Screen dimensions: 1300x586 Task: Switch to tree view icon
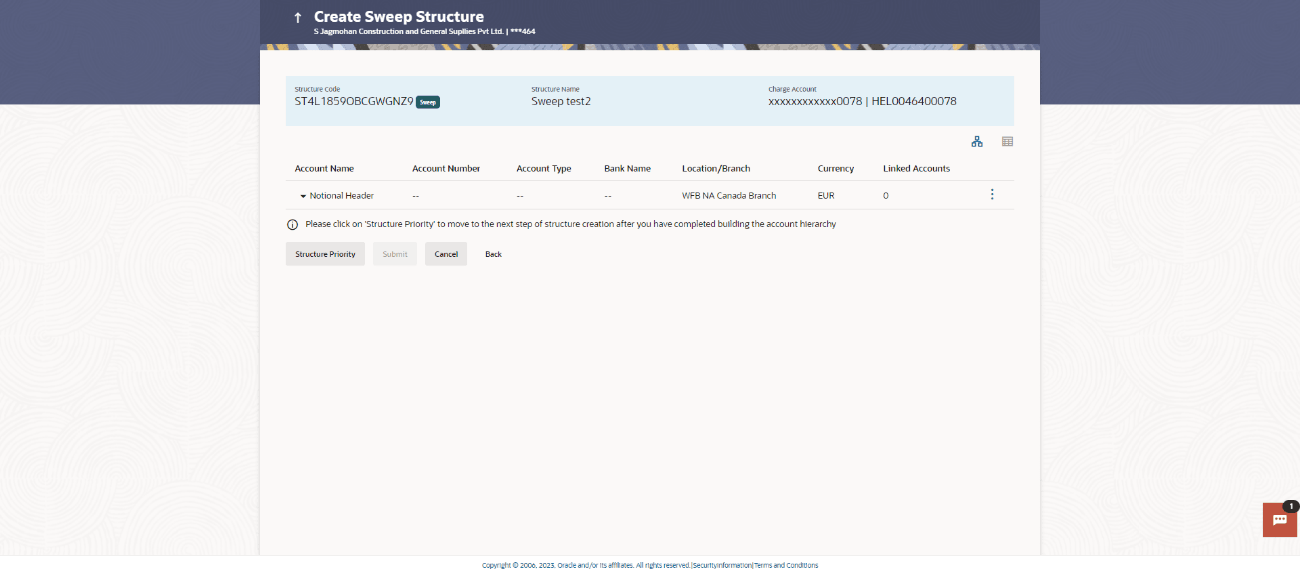[977, 142]
